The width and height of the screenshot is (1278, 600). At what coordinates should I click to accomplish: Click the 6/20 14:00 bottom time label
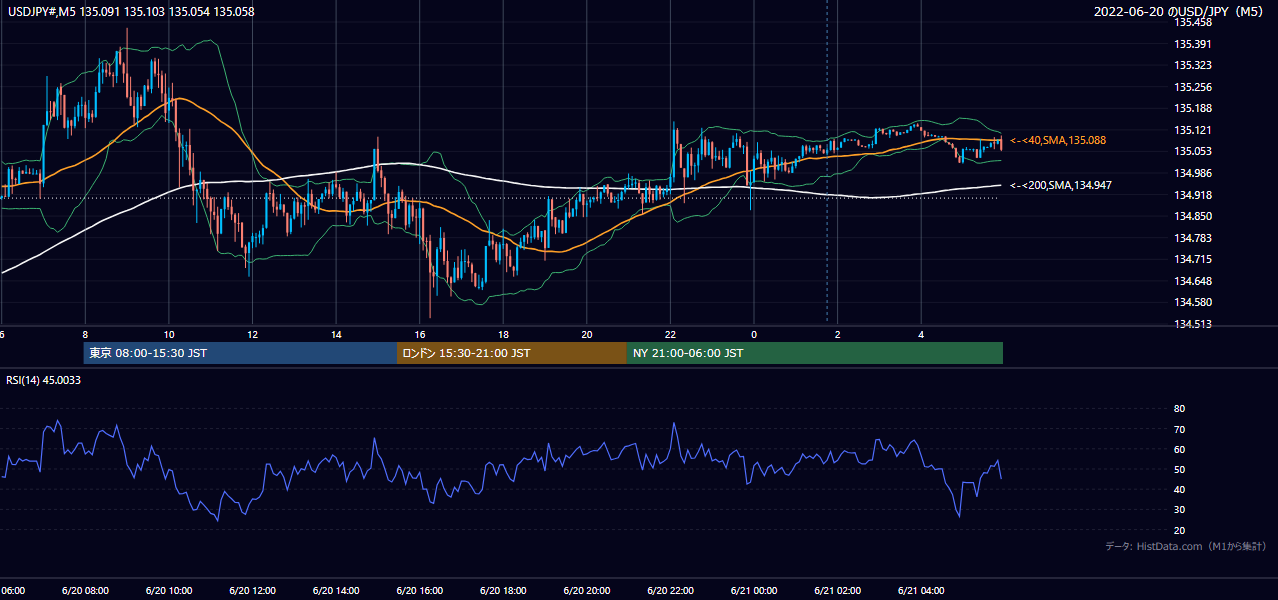(x=337, y=591)
